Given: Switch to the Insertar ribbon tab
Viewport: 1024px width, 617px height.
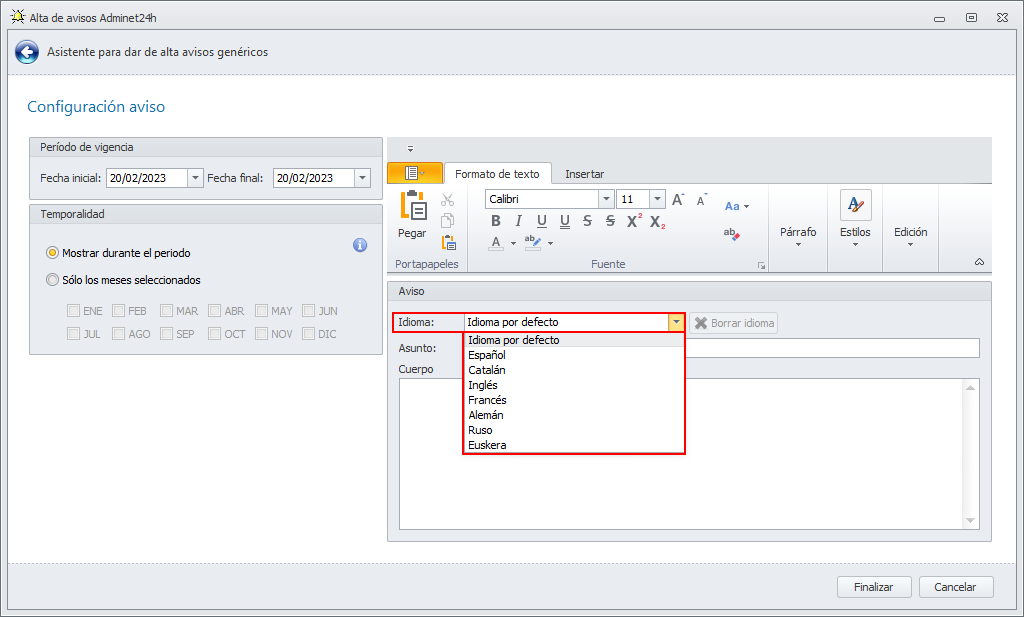Looking at the screenshot, I should coord(584,174).
